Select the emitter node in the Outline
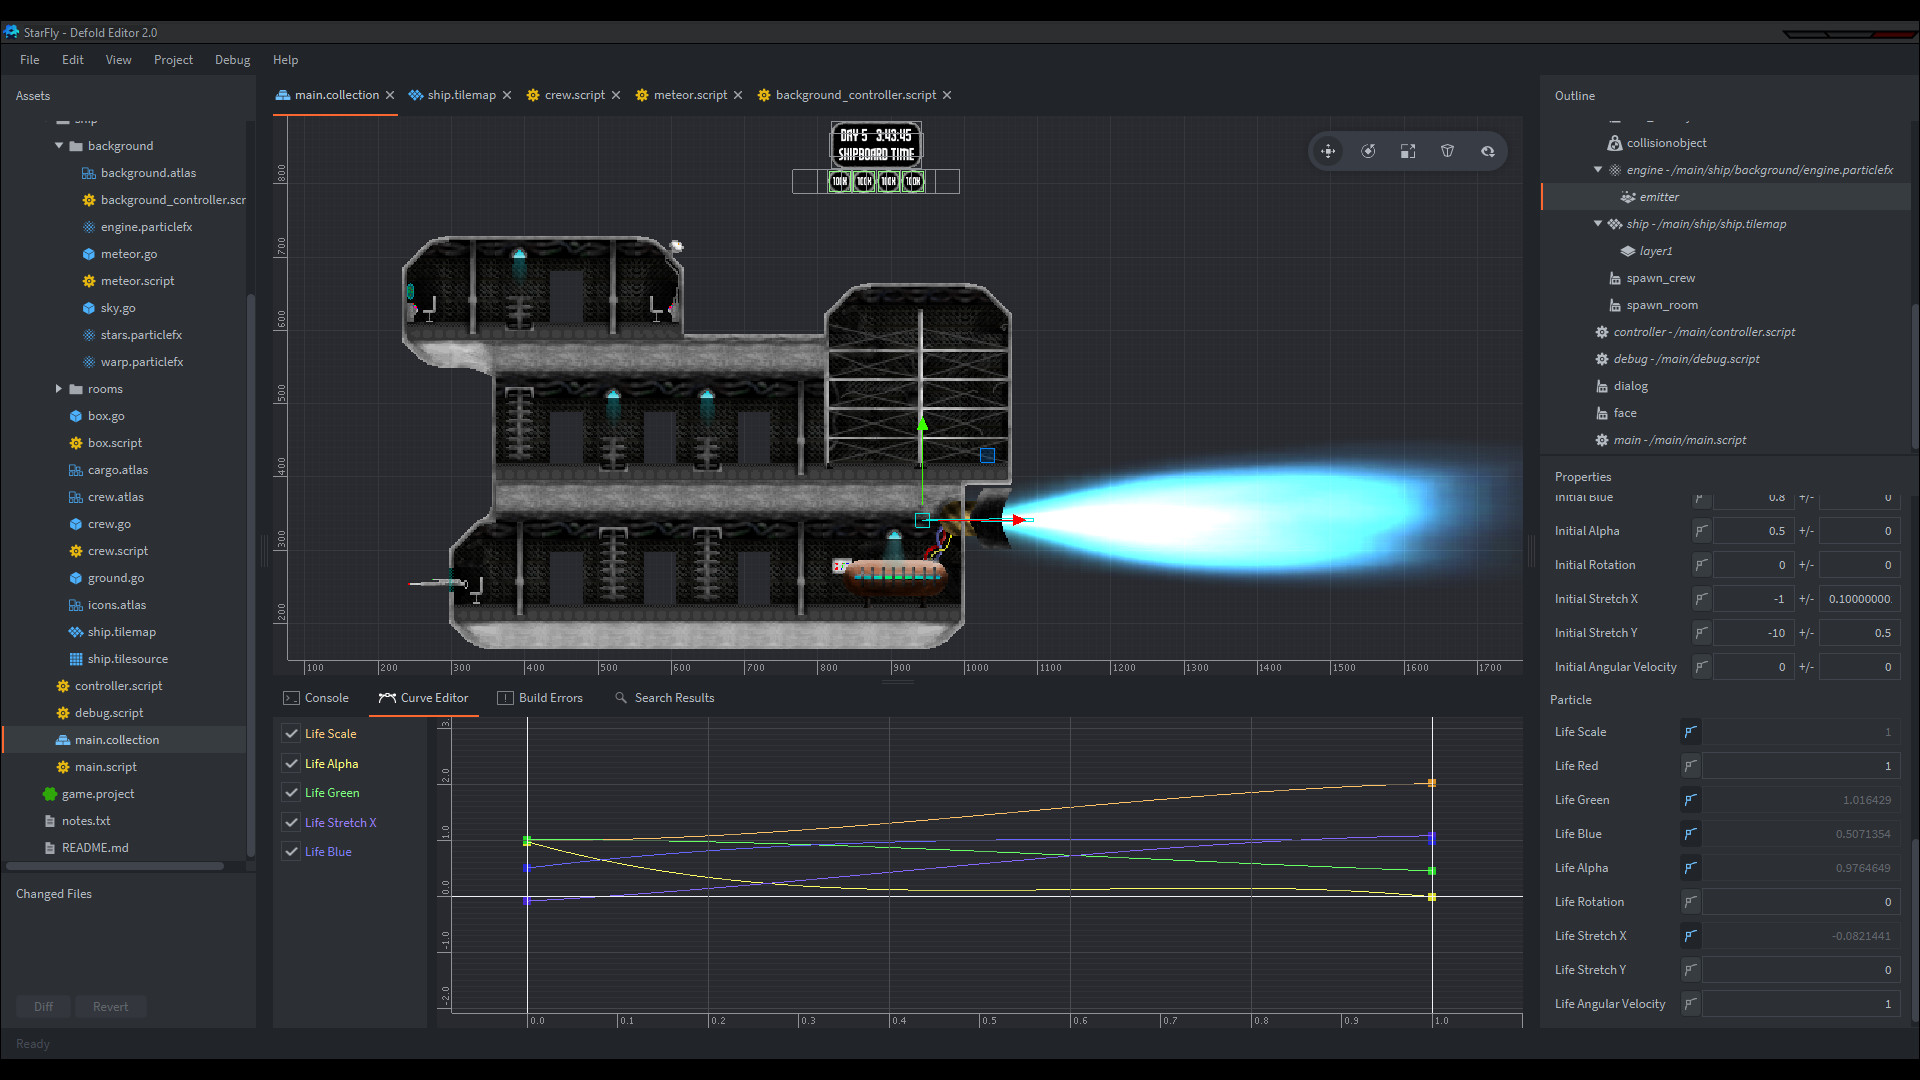 click(x=1657, y=196)
